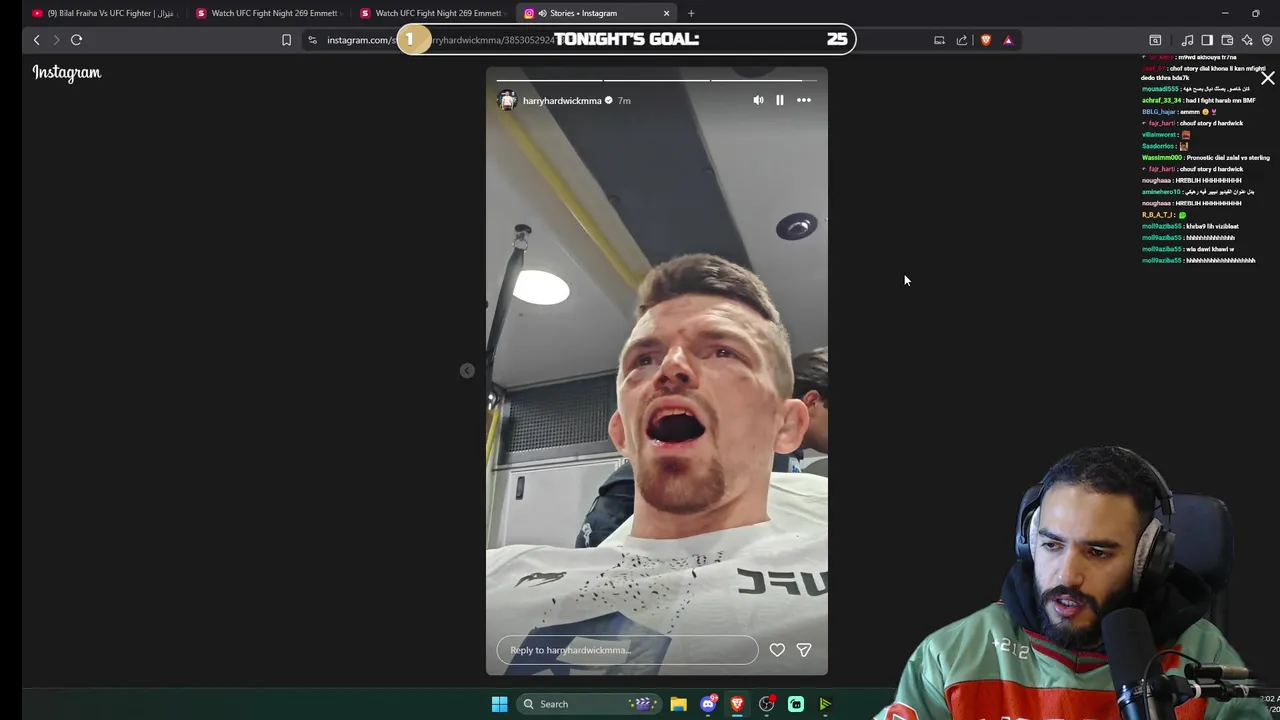Open Brave Rewards triangle icon
The image size is (1280, 720).
pos(1008,40)
